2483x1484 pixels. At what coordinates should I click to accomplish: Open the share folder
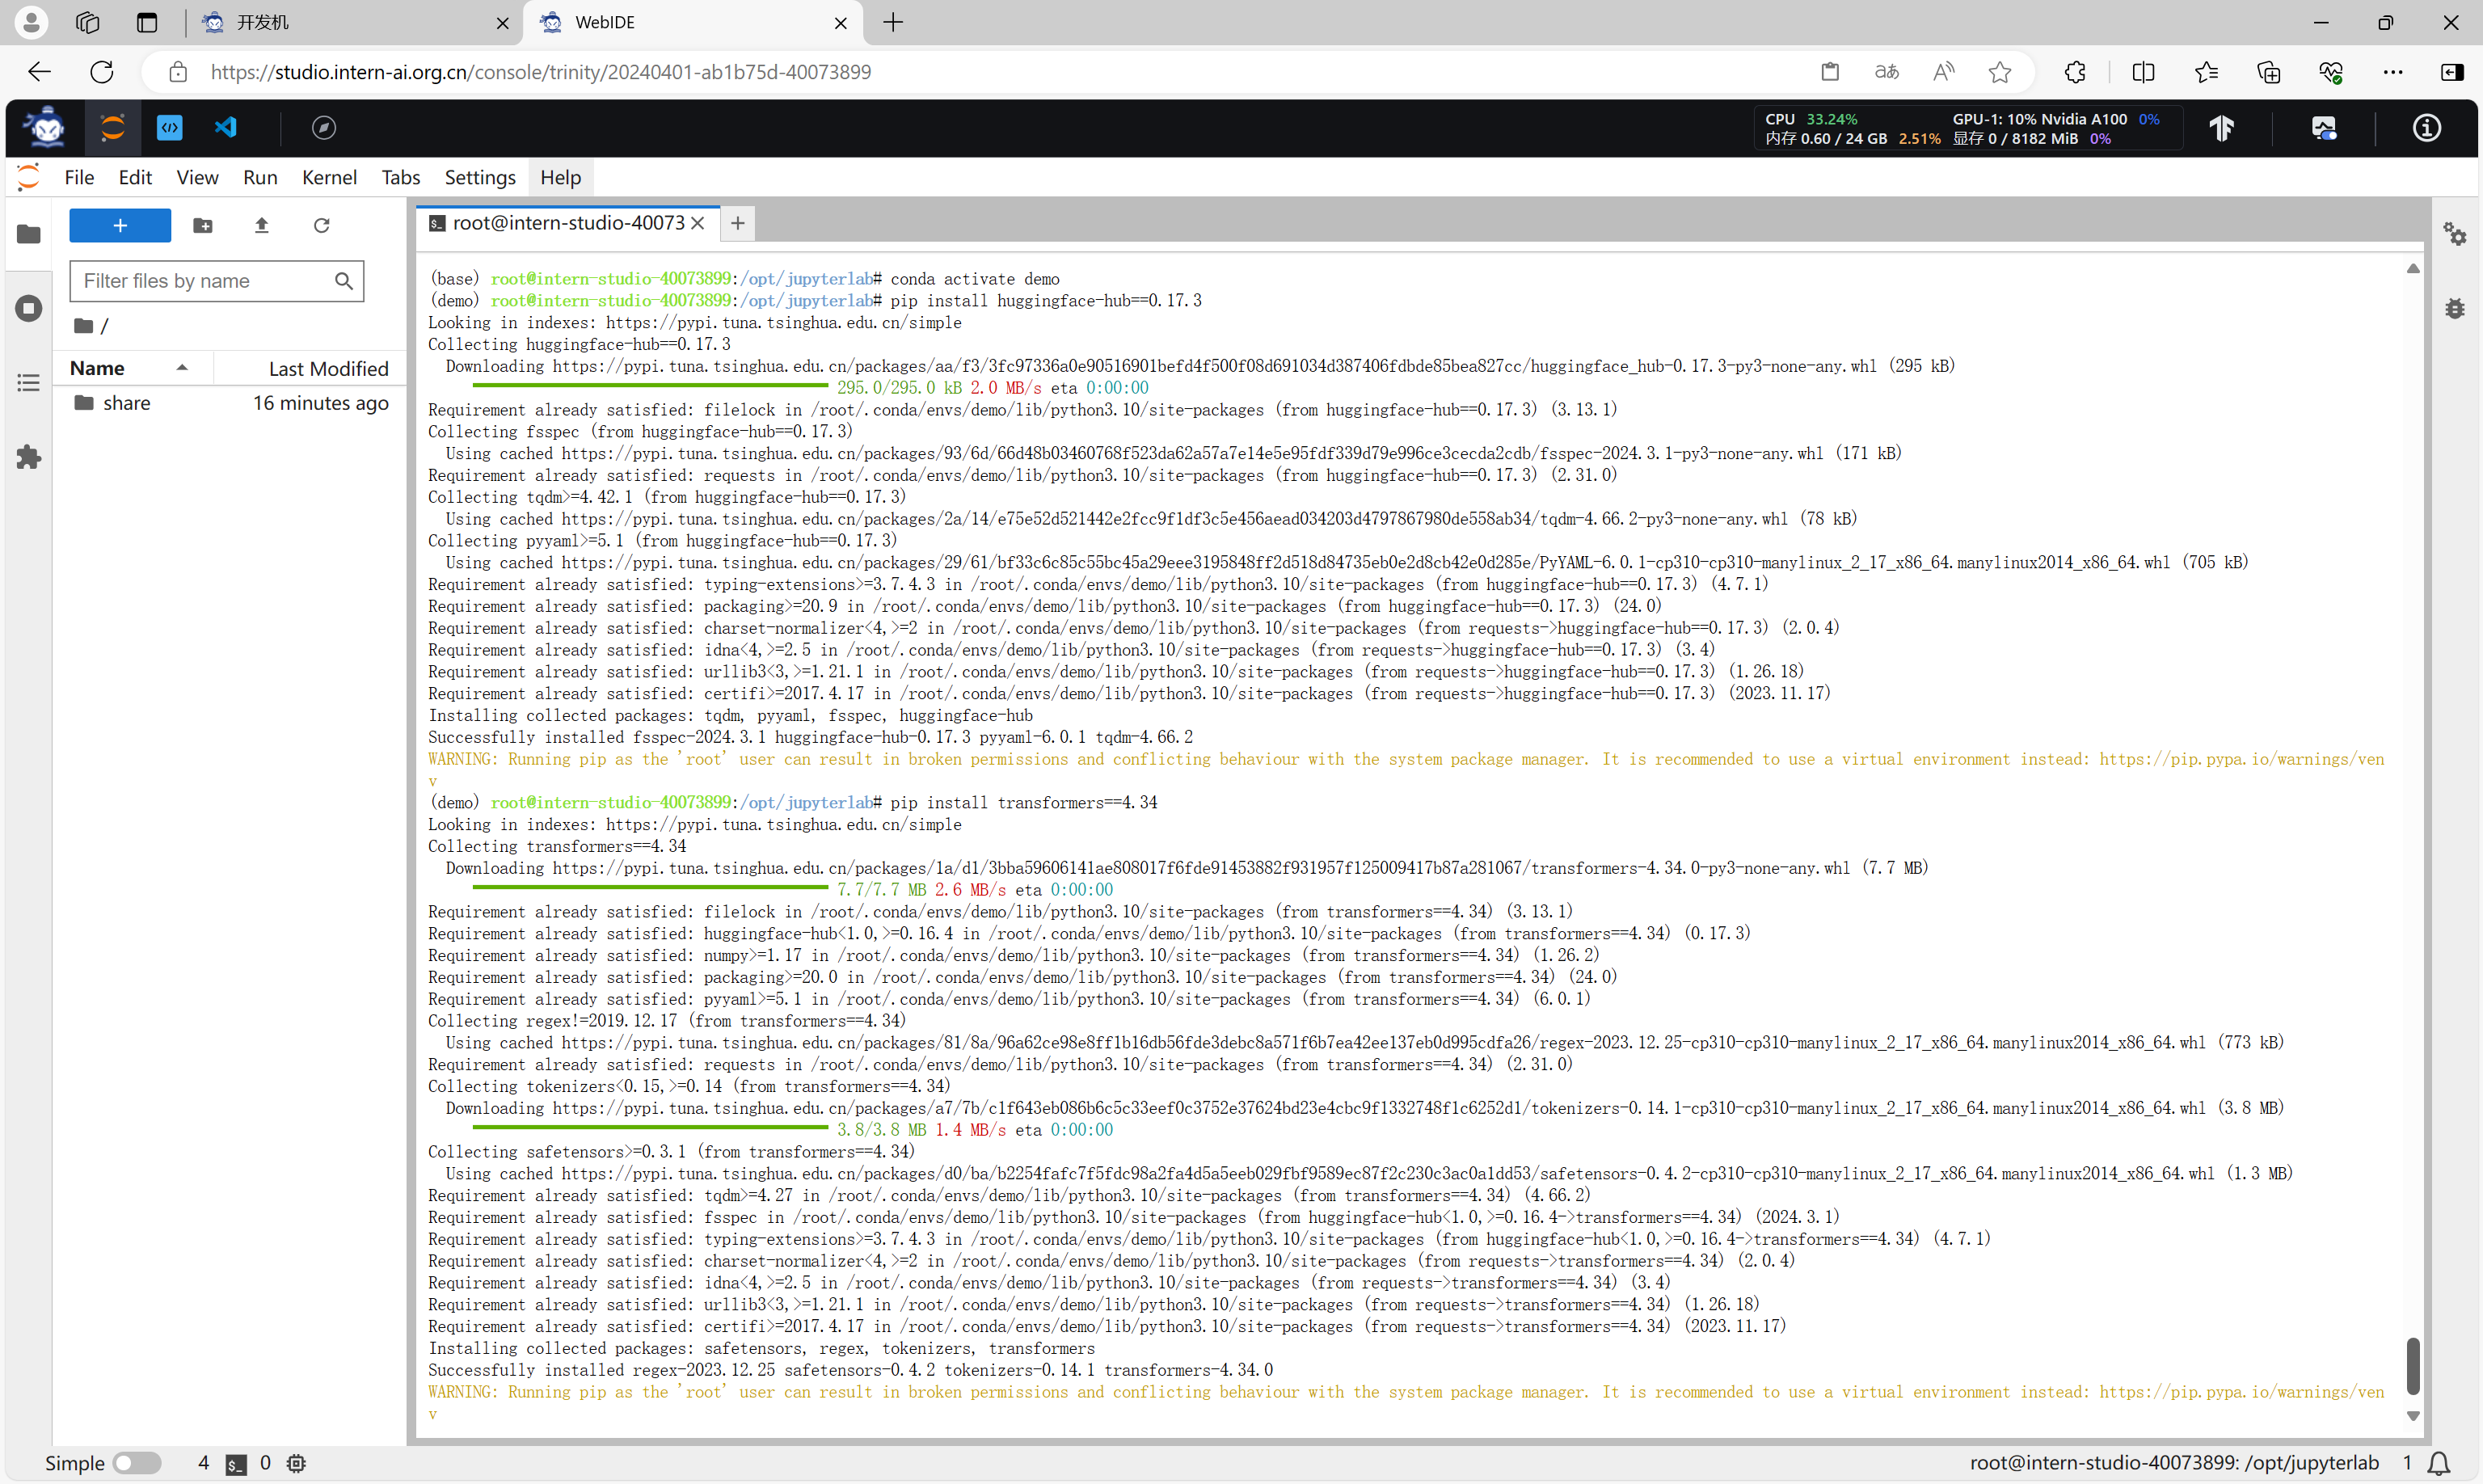click(x=230, y=403)
